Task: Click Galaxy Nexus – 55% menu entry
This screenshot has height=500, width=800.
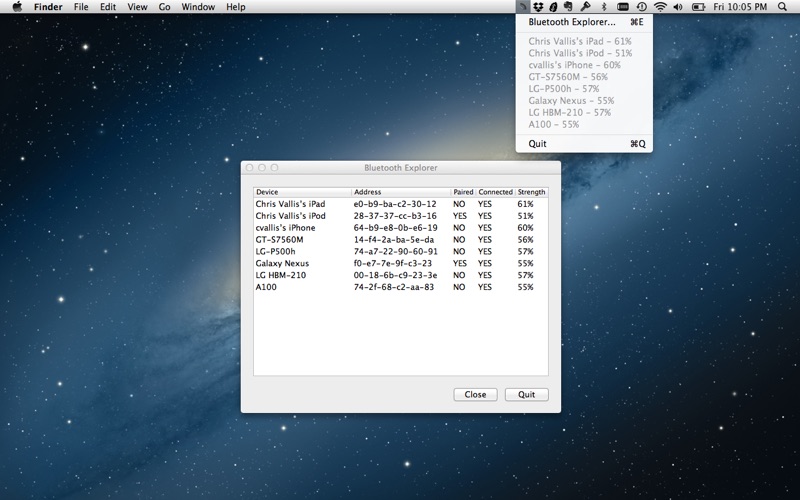Action: click(x=584, y=101)
